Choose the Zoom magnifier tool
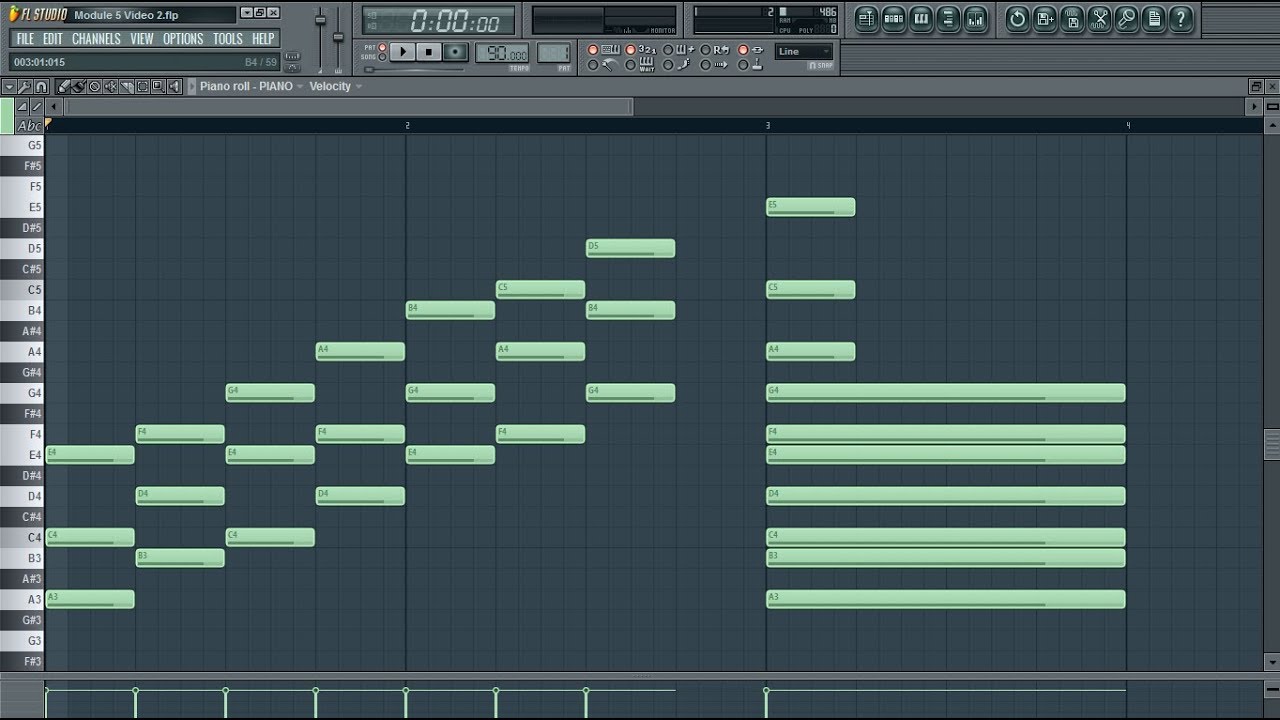 click(160, 87)
